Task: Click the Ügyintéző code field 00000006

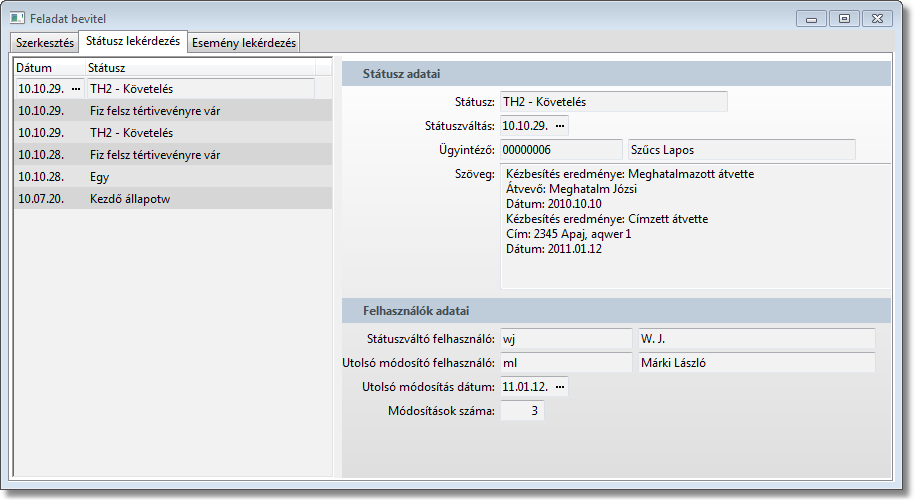Action: (x=561, y=149)
